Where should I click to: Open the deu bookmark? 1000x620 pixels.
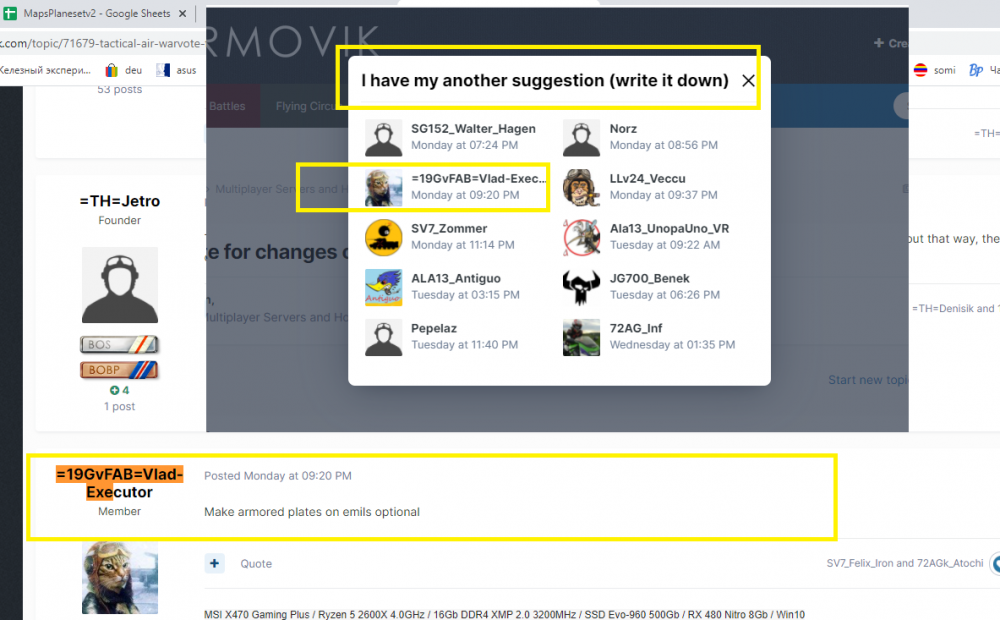tap(123, 70)
